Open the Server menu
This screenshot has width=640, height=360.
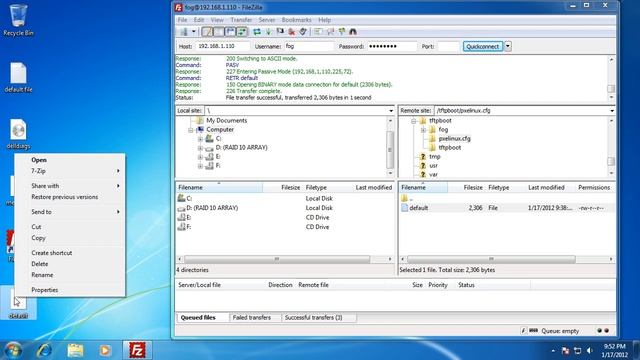point(267,20)
